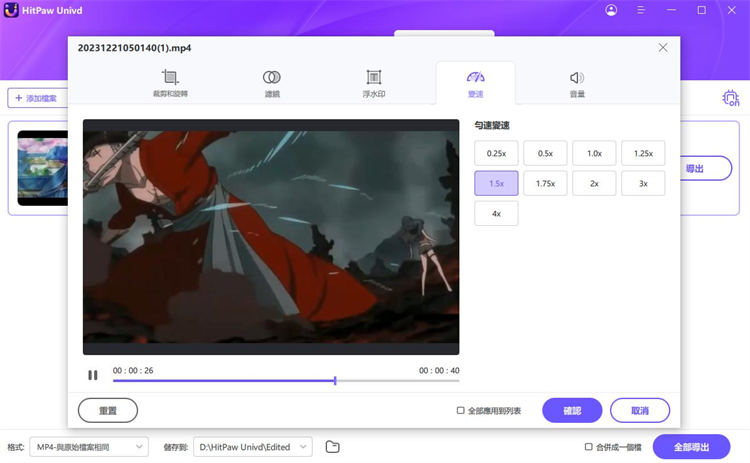Screen dimensions: 750x463
Task: Set speed to 4x
Action: pos(496,213)
